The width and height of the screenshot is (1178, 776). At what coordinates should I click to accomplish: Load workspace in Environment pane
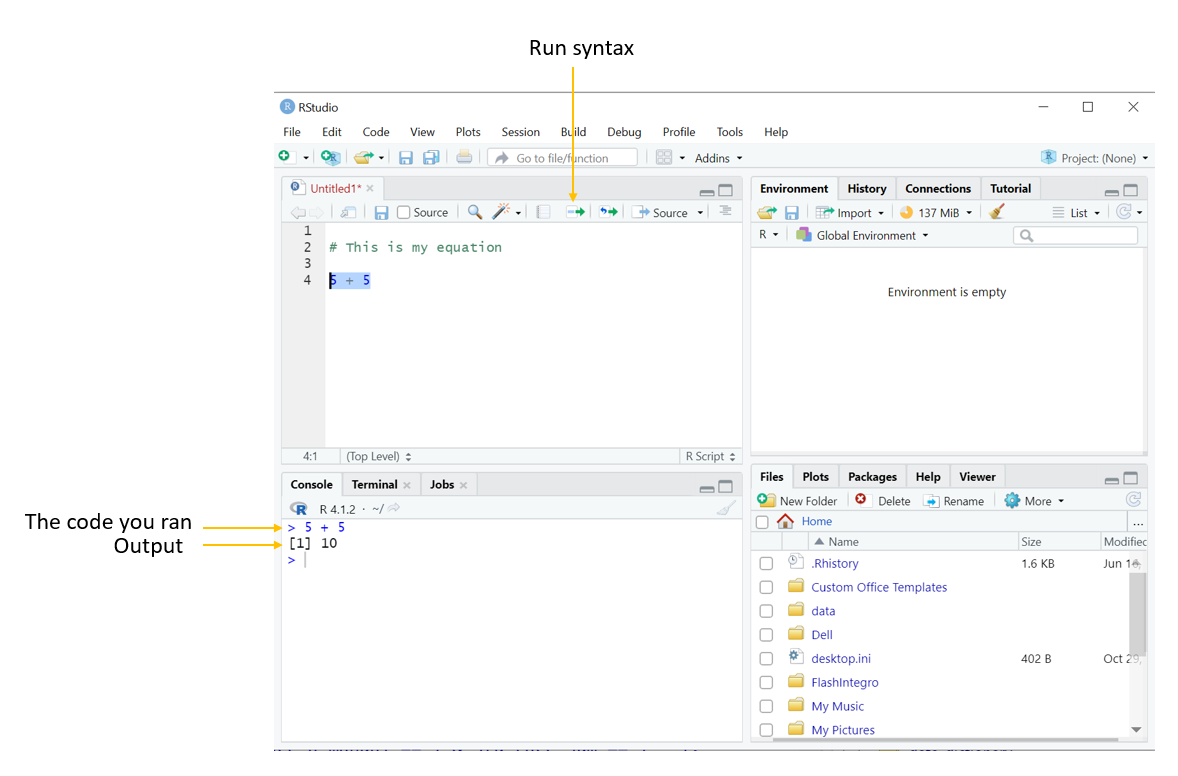pos(767,213)
